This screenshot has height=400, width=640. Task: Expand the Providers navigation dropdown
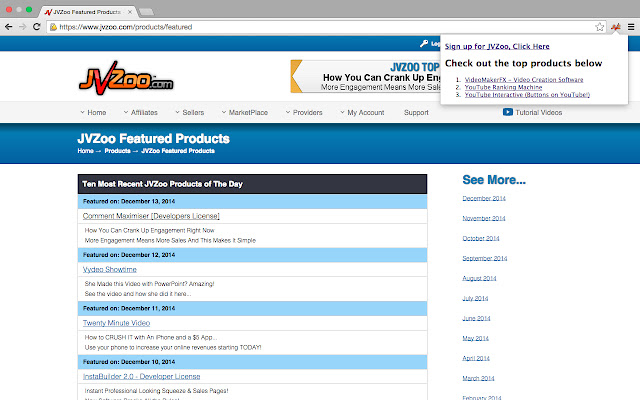[304, 112]
